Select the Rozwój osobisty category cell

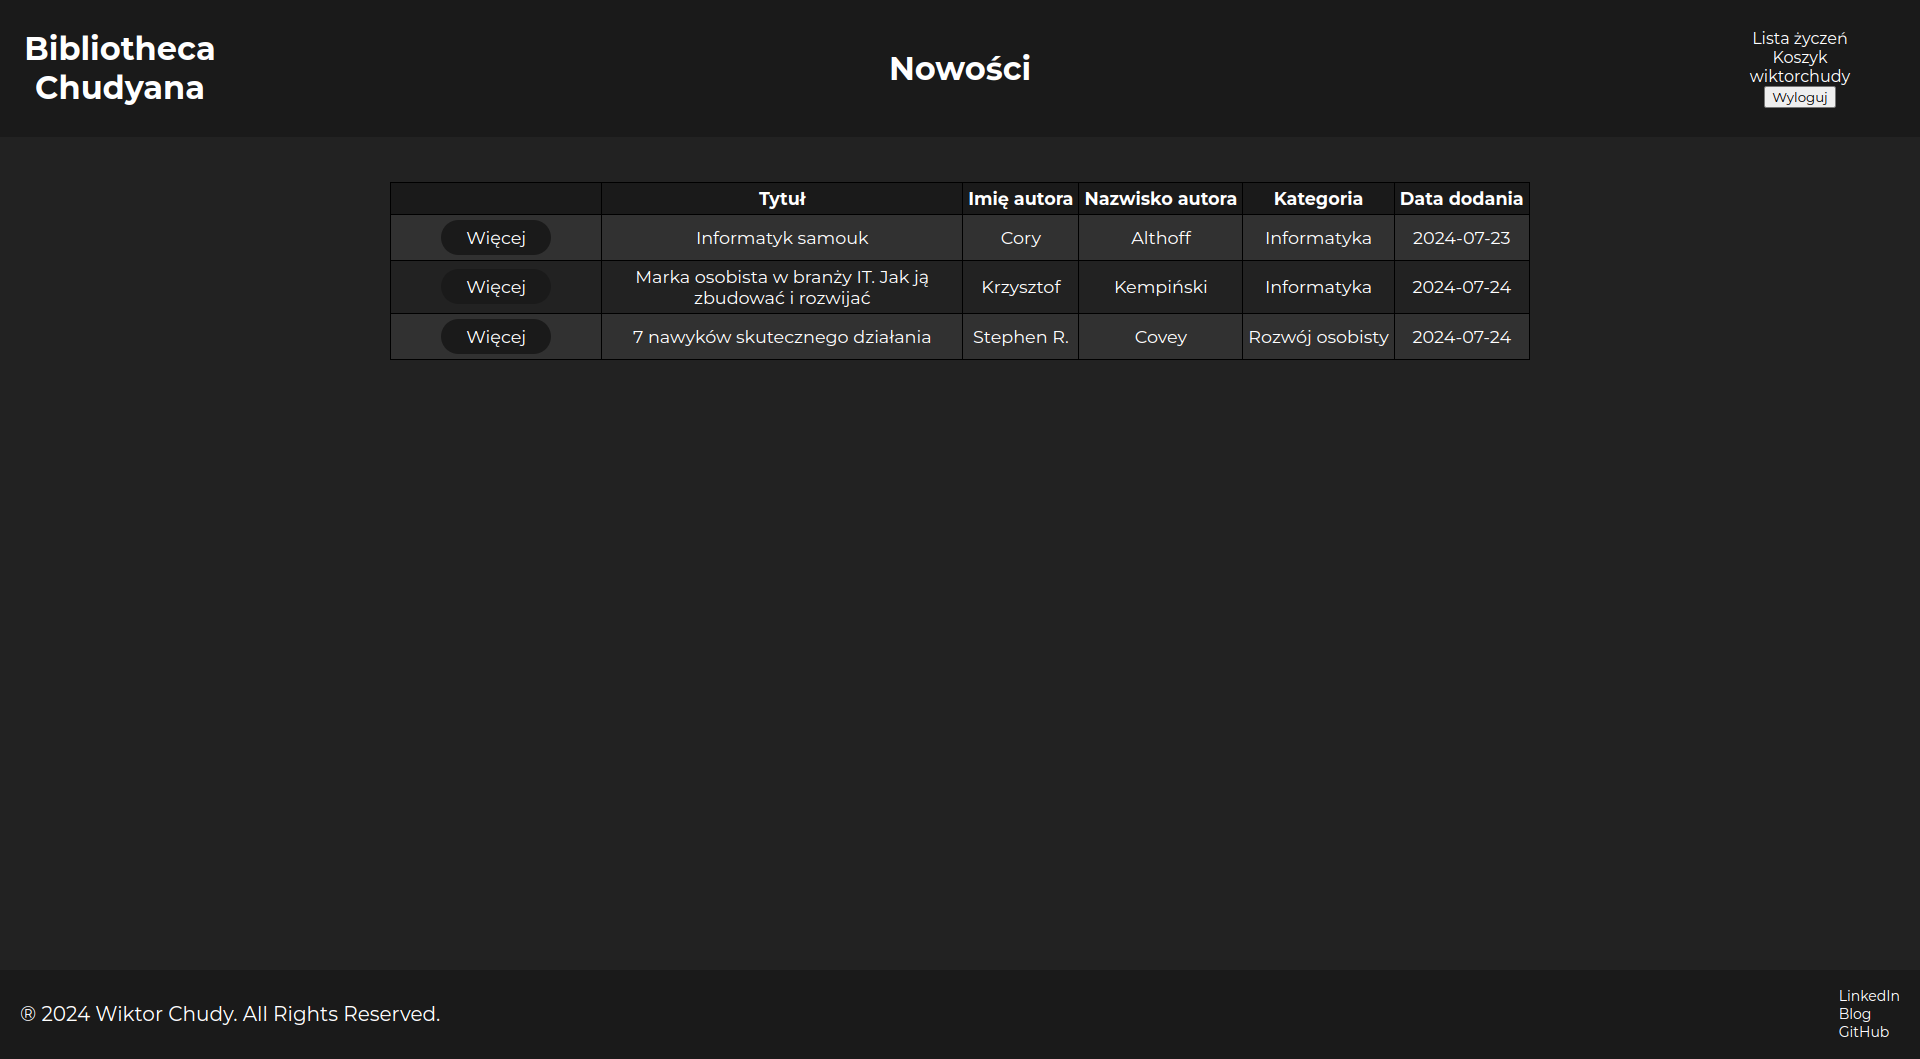pos(1318,337)
